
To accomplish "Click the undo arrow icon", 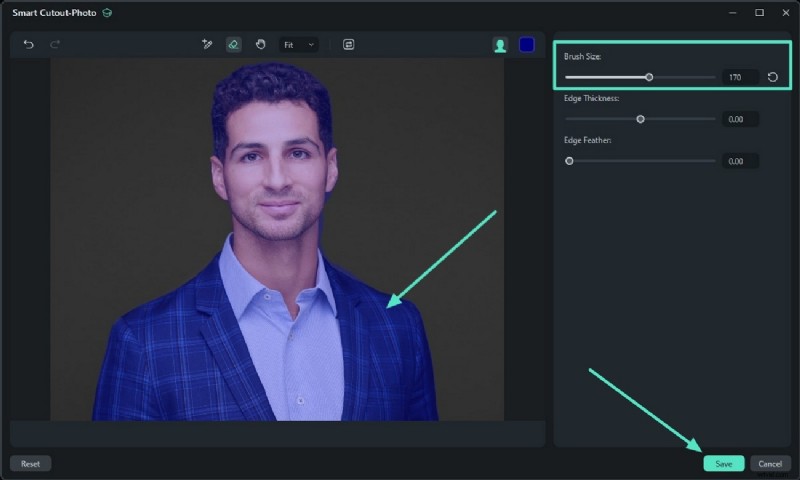I will (x=29, y=45).
